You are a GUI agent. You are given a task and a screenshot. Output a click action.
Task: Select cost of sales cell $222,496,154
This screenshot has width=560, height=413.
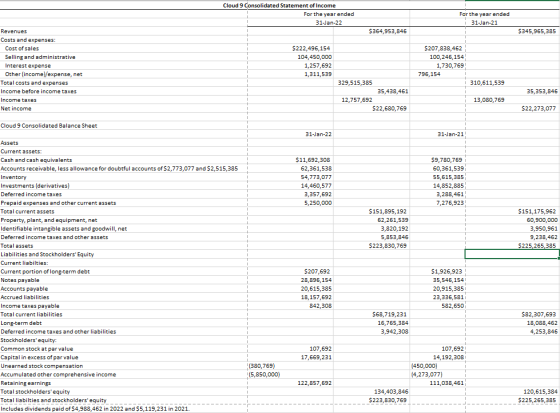click(x=312, y=48)
